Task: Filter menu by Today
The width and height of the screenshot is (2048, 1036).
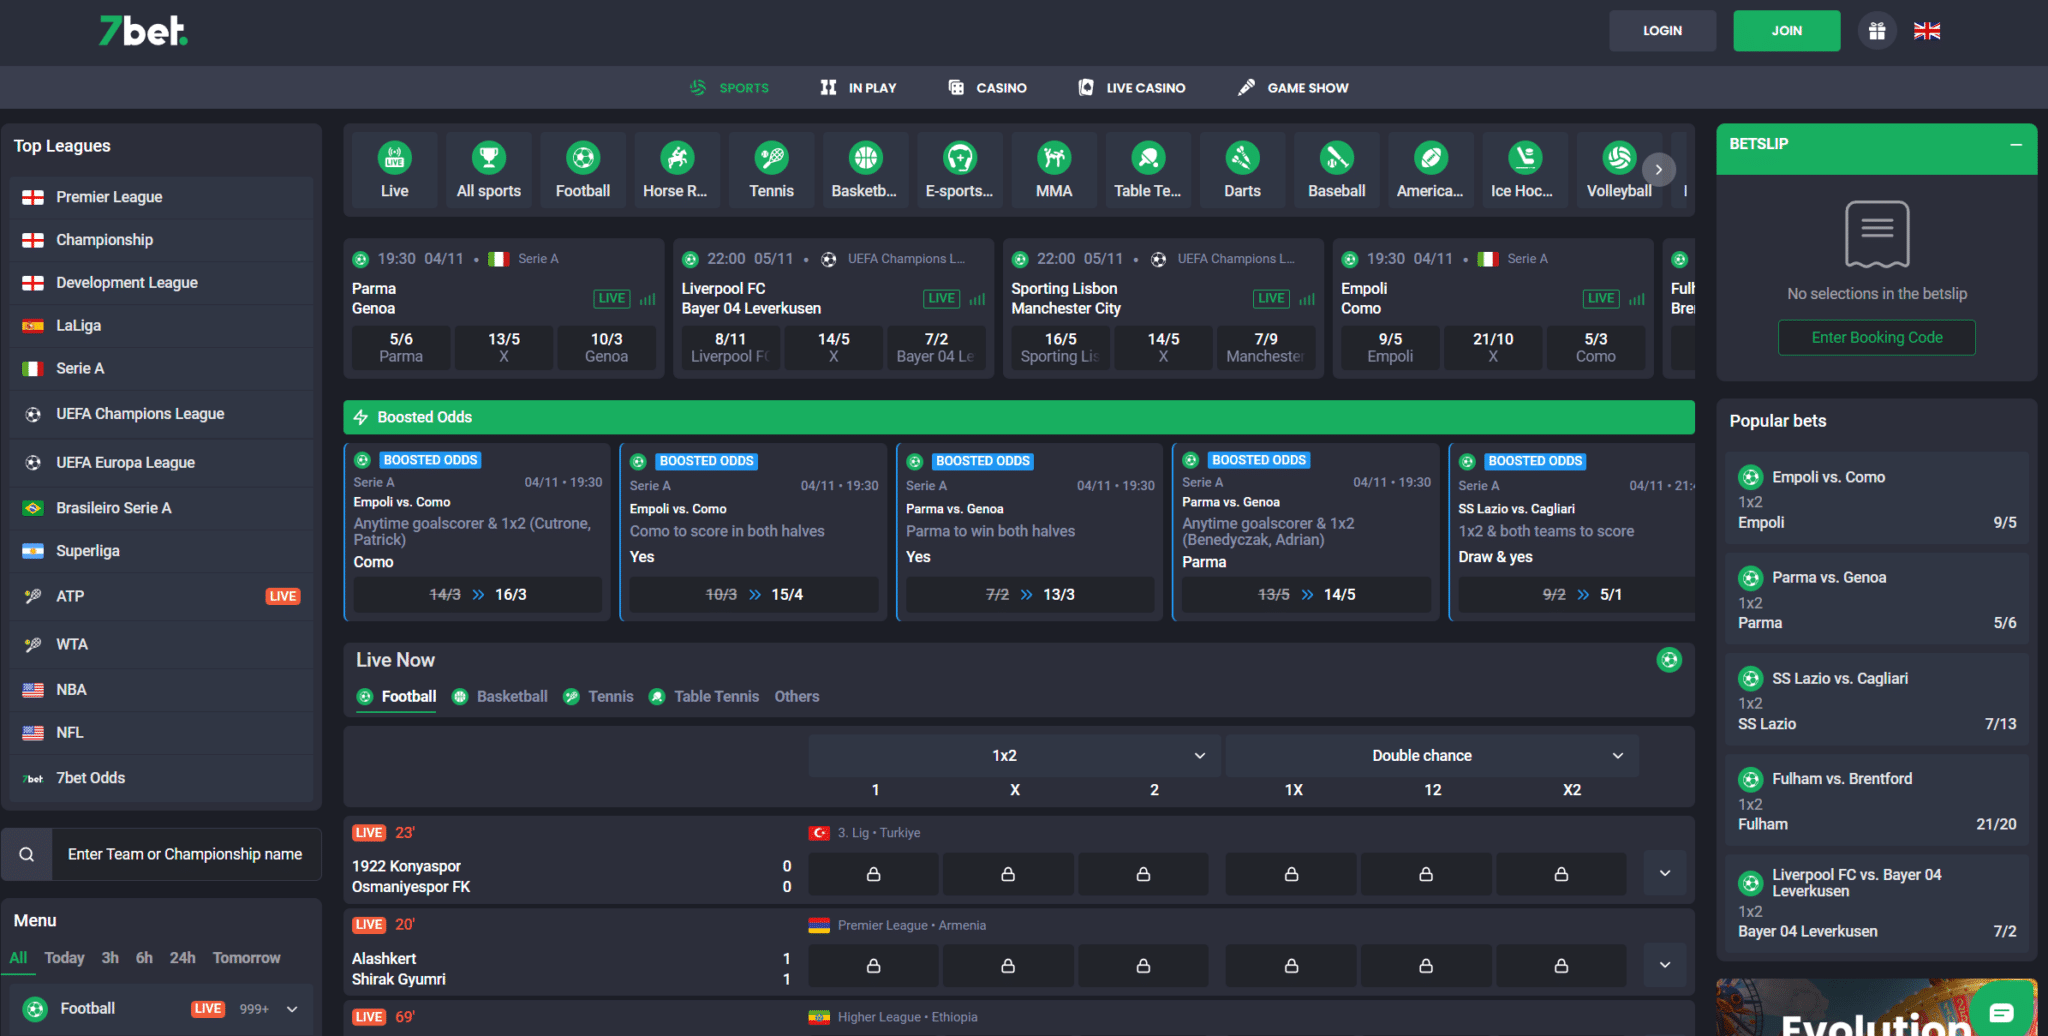Action: tap(64, 958)
